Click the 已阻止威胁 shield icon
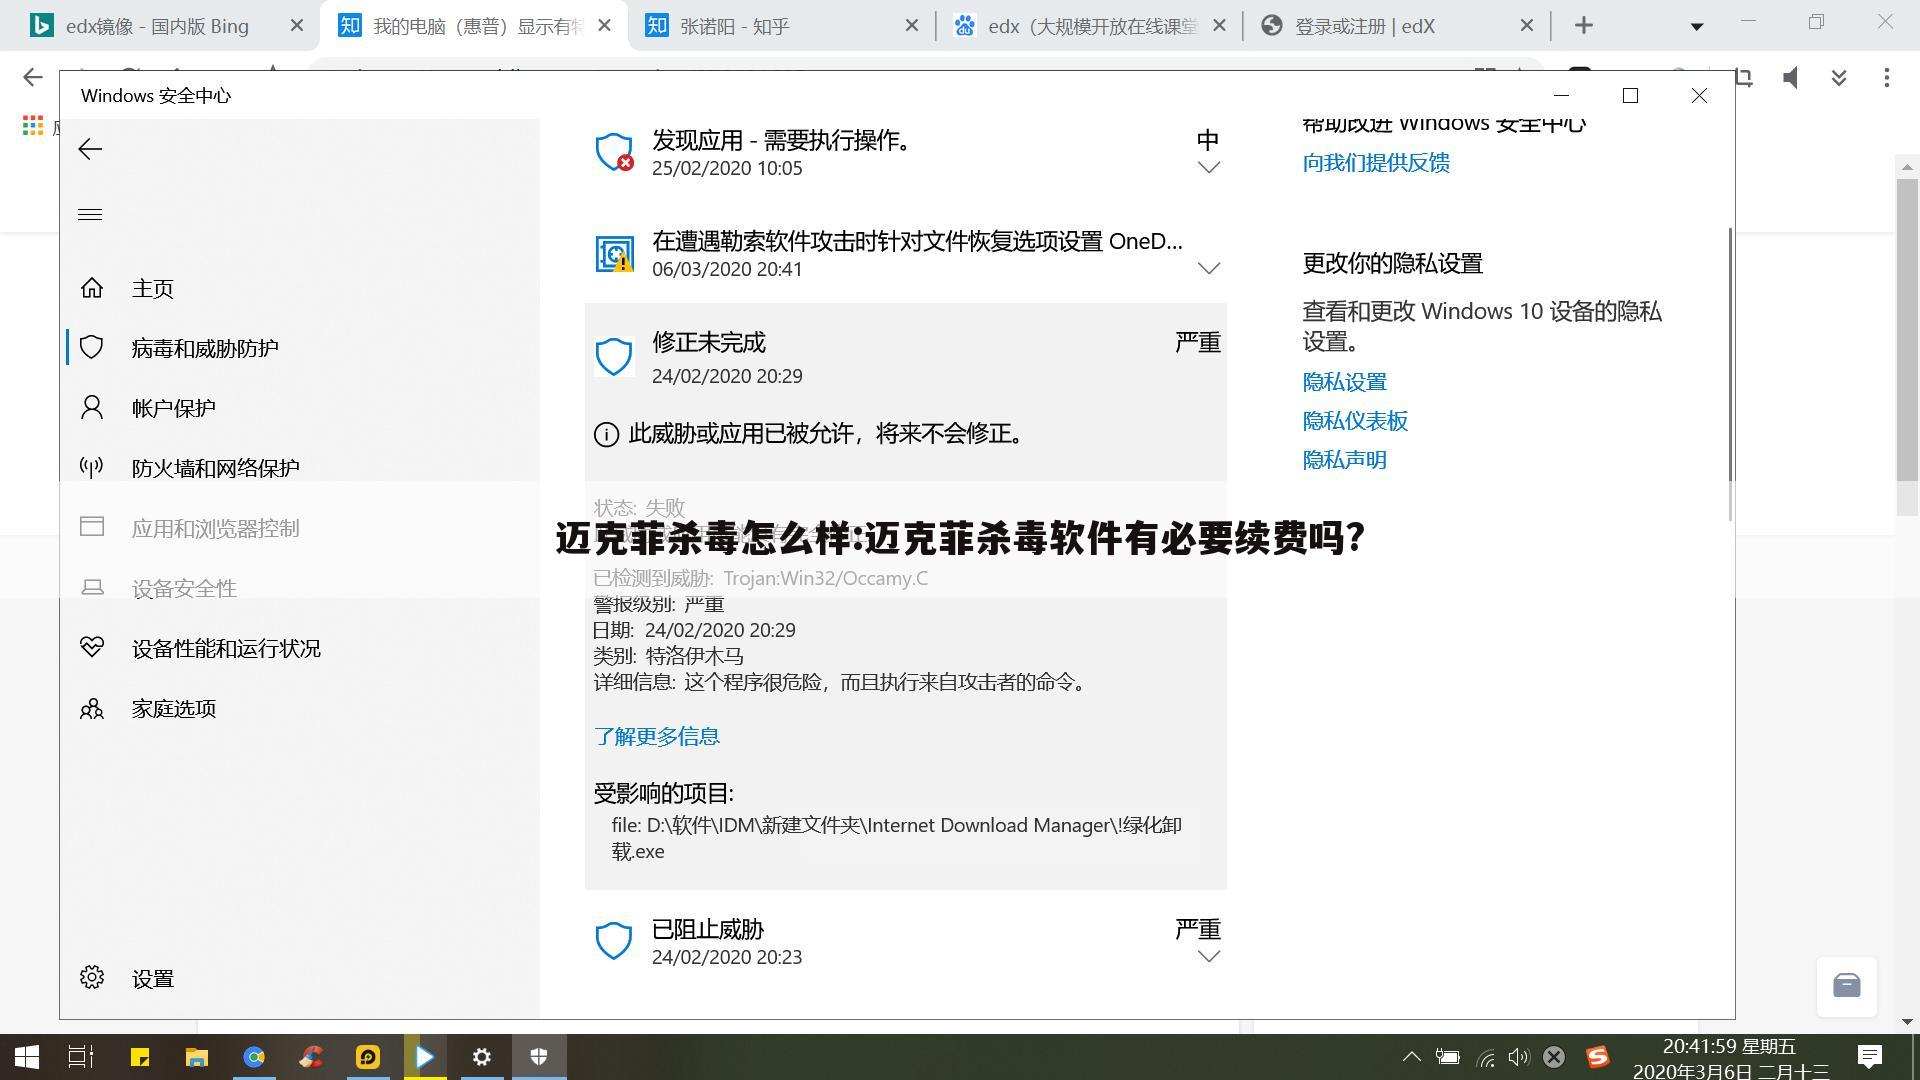Image resolution: width=1920 pixels, height=1080 pixels. 614,941
